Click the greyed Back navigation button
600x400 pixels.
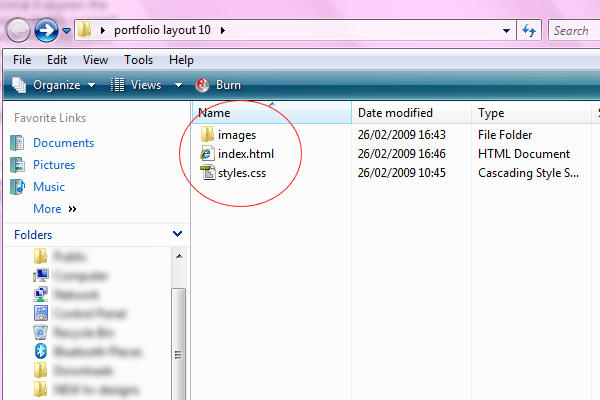point(18,30)
